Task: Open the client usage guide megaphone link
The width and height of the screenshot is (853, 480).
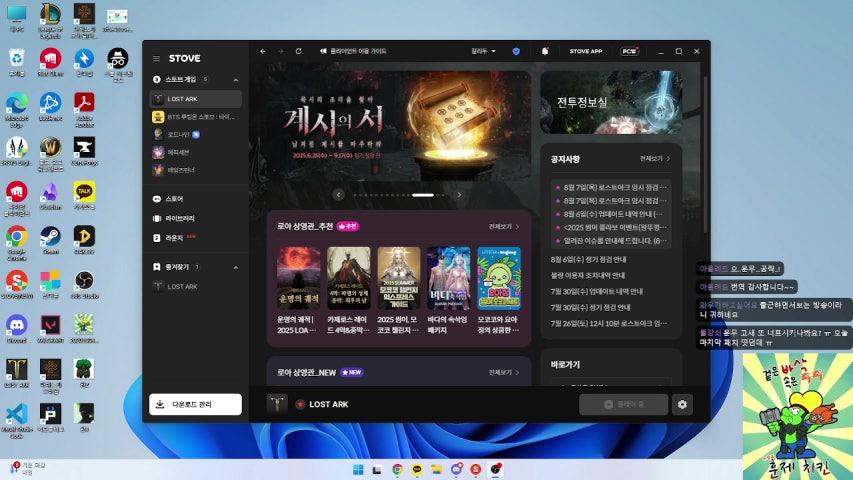Action: (353, 51)
